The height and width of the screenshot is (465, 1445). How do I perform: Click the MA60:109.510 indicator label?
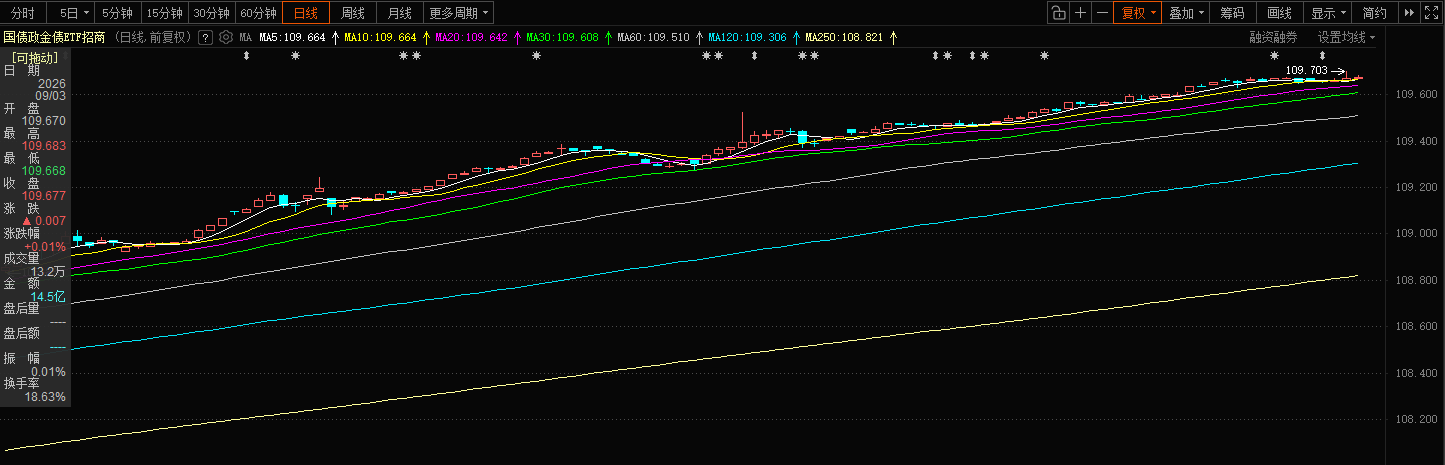pos(653,38)
